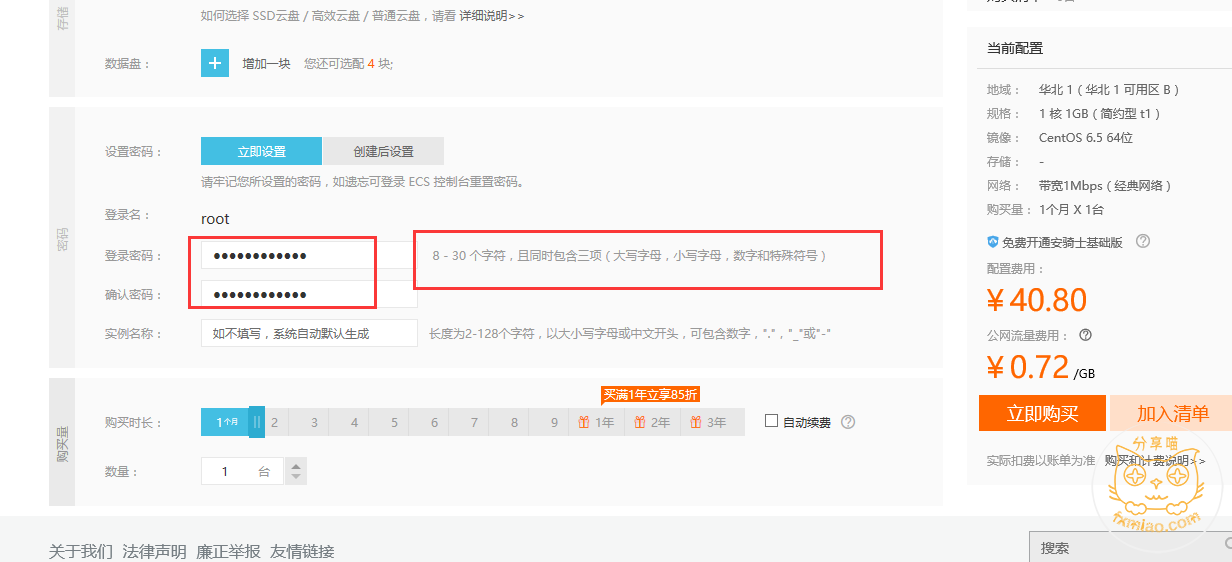The image size is (1232, 562).
Task: Open the 法律声明 footer link
Action: [154, 551]
